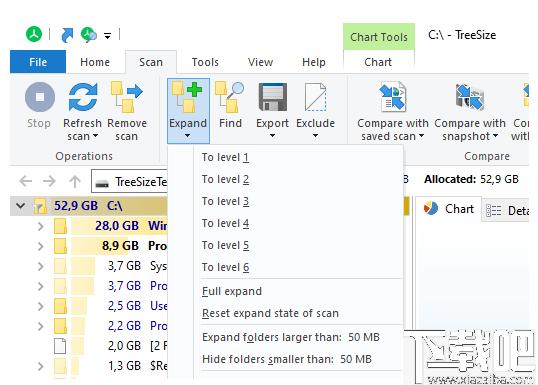Click the Exclude icon
Image resolution: width=538 pixels, height=385 pixels.
click(x=315, y=97)
